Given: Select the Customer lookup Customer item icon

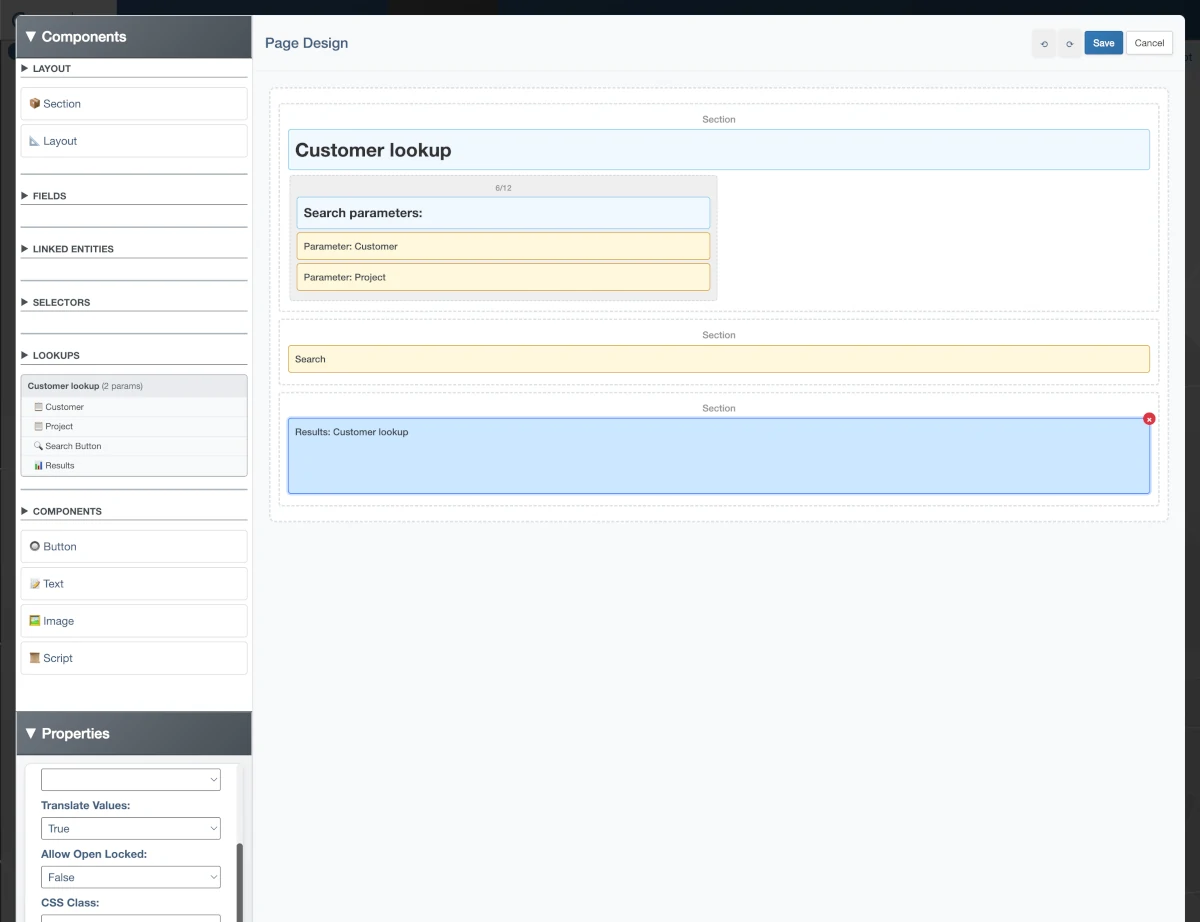Looking at the screenshot, I should pos(37,407).
